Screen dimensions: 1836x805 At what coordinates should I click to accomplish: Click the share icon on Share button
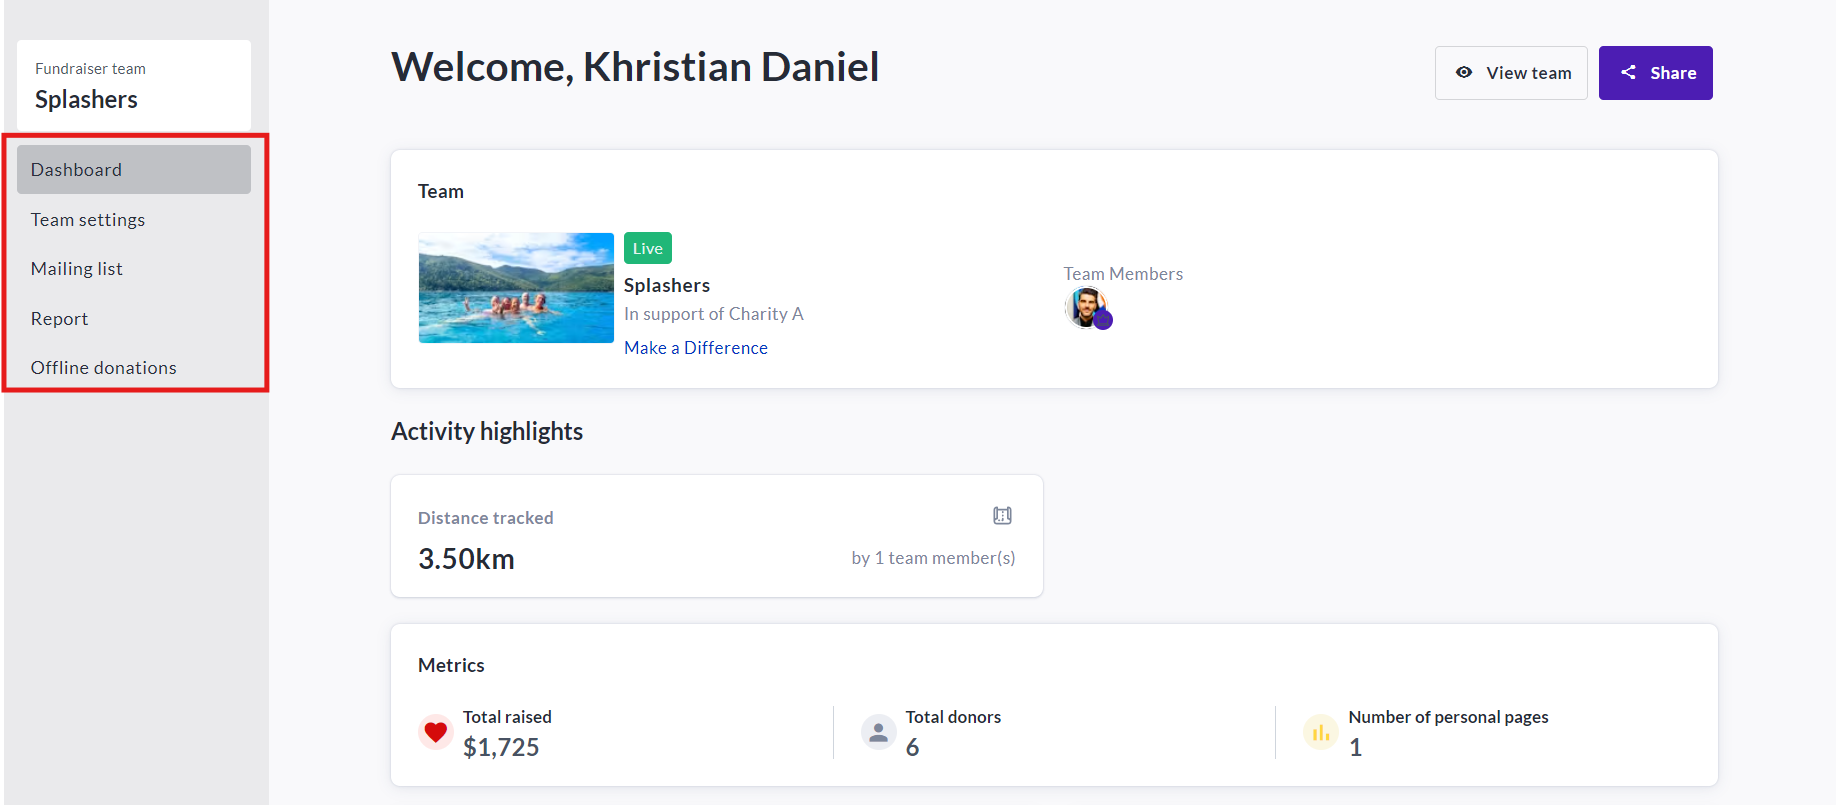pos(1629,72)
